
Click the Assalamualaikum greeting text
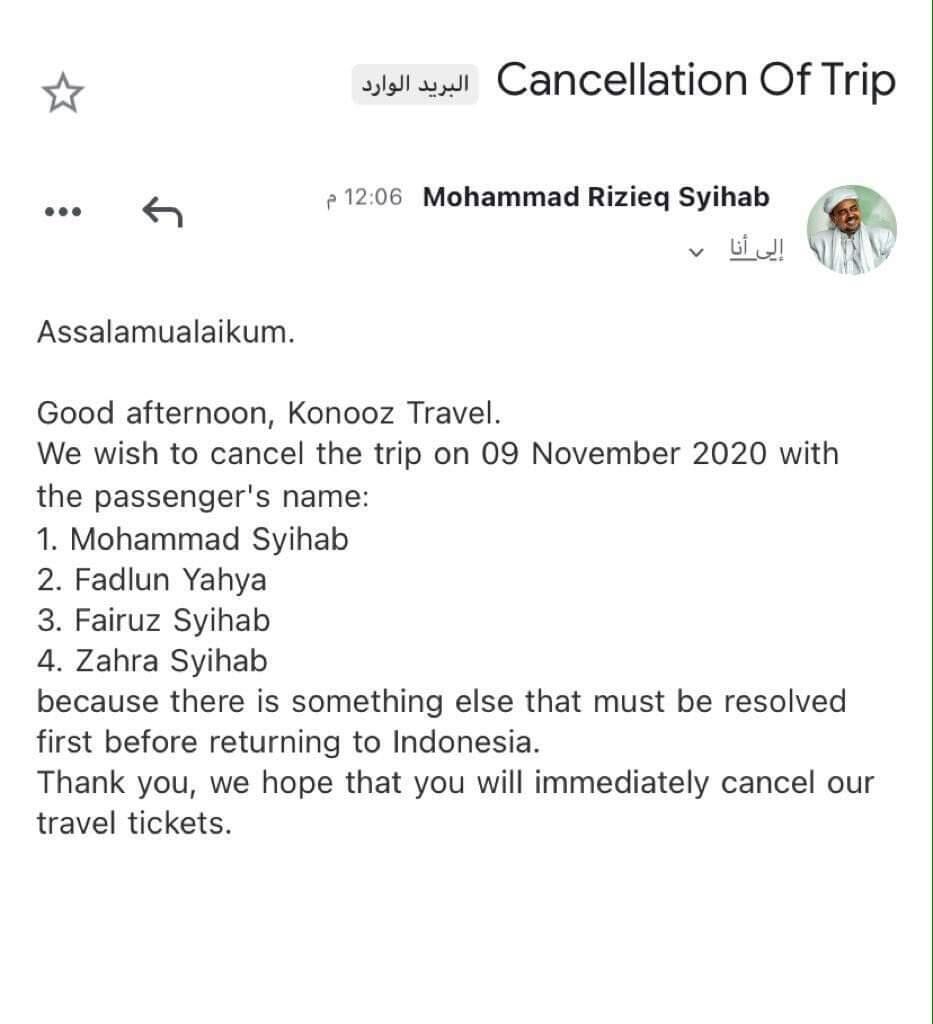pos(166,331)
